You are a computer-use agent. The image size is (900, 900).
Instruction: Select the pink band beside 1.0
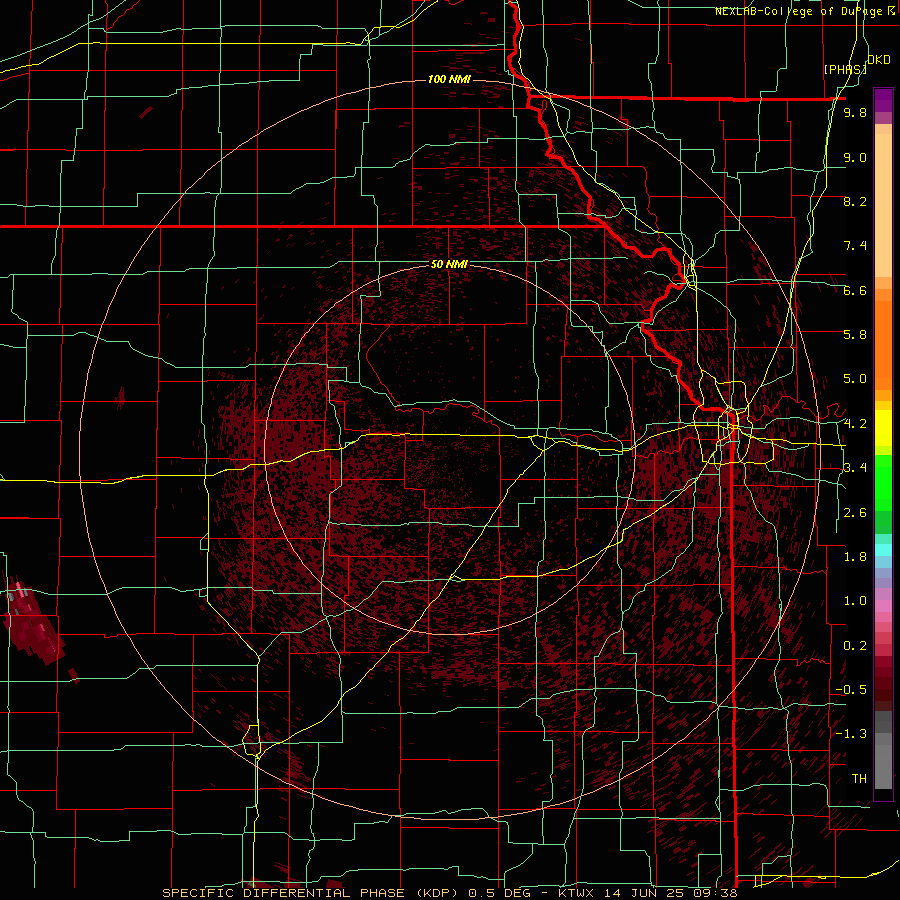point(883,605)
